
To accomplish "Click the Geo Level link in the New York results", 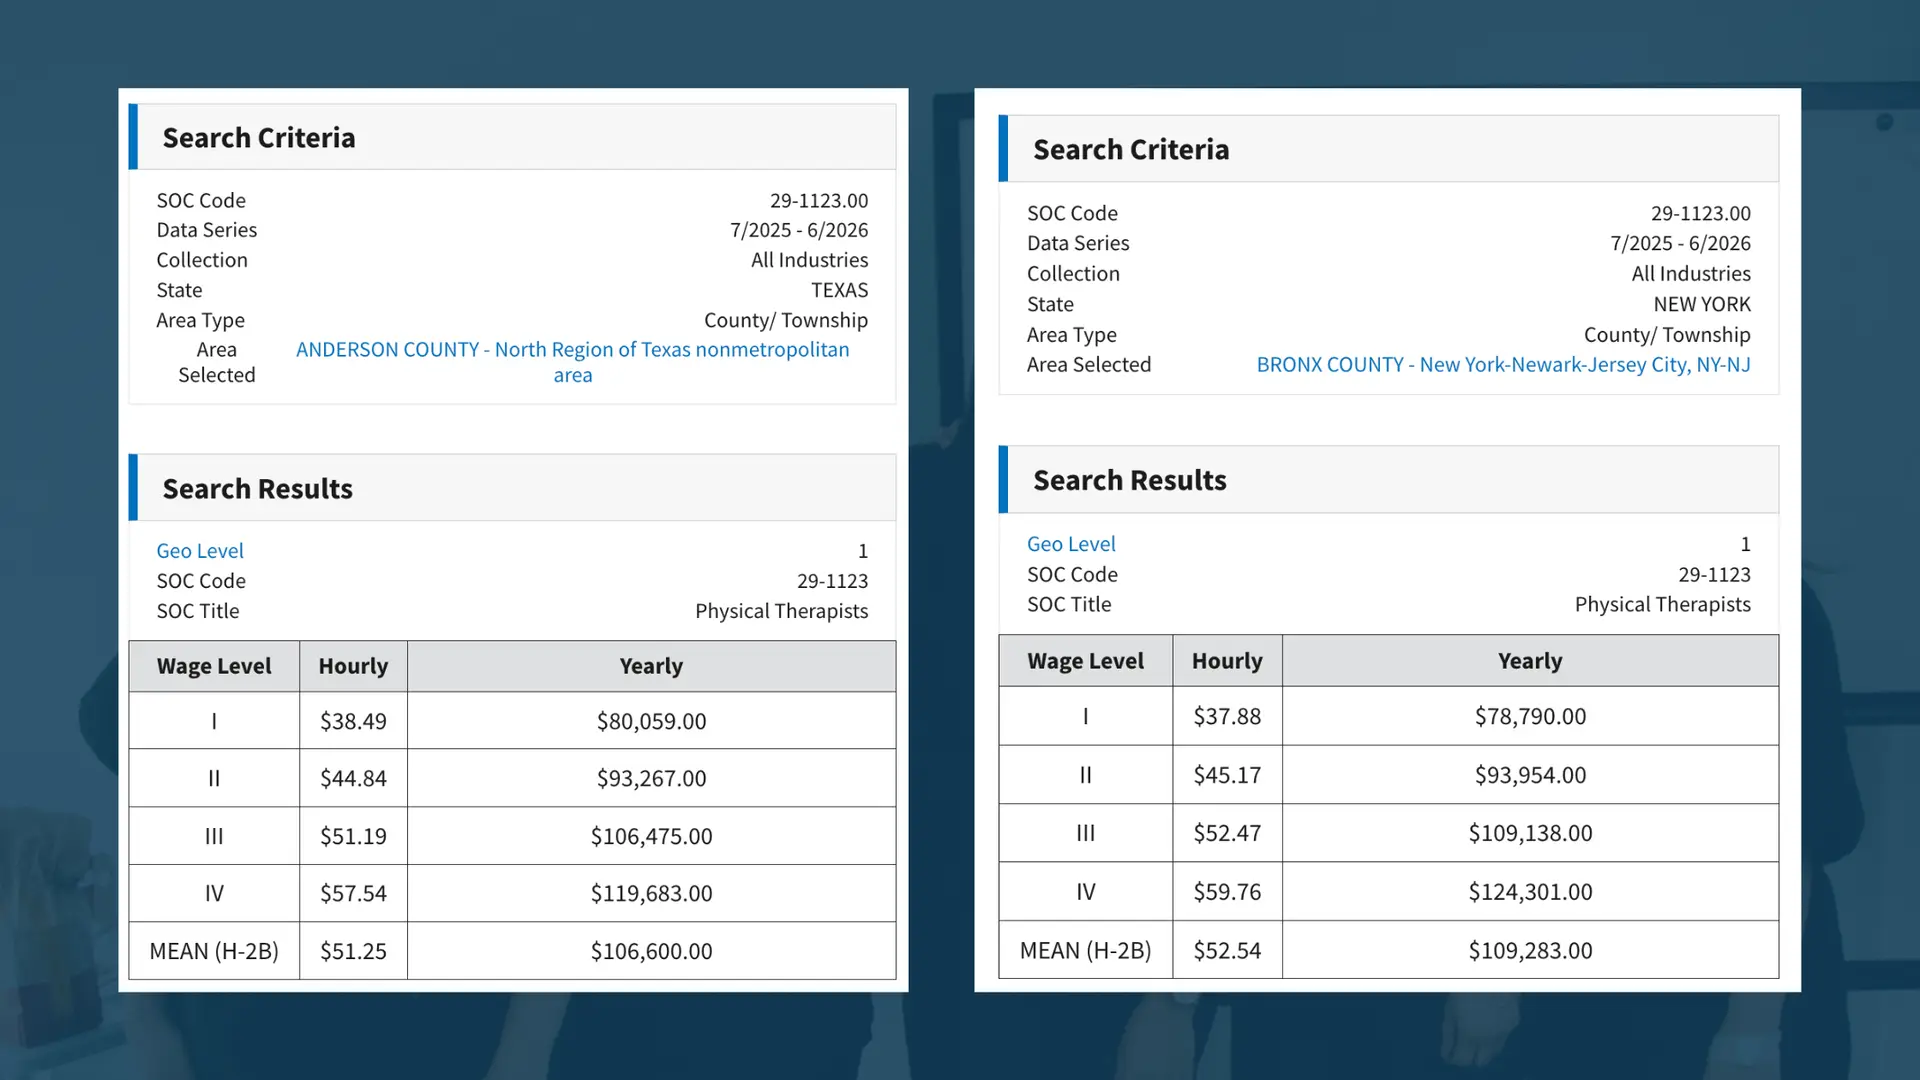I will point(1071,543).
